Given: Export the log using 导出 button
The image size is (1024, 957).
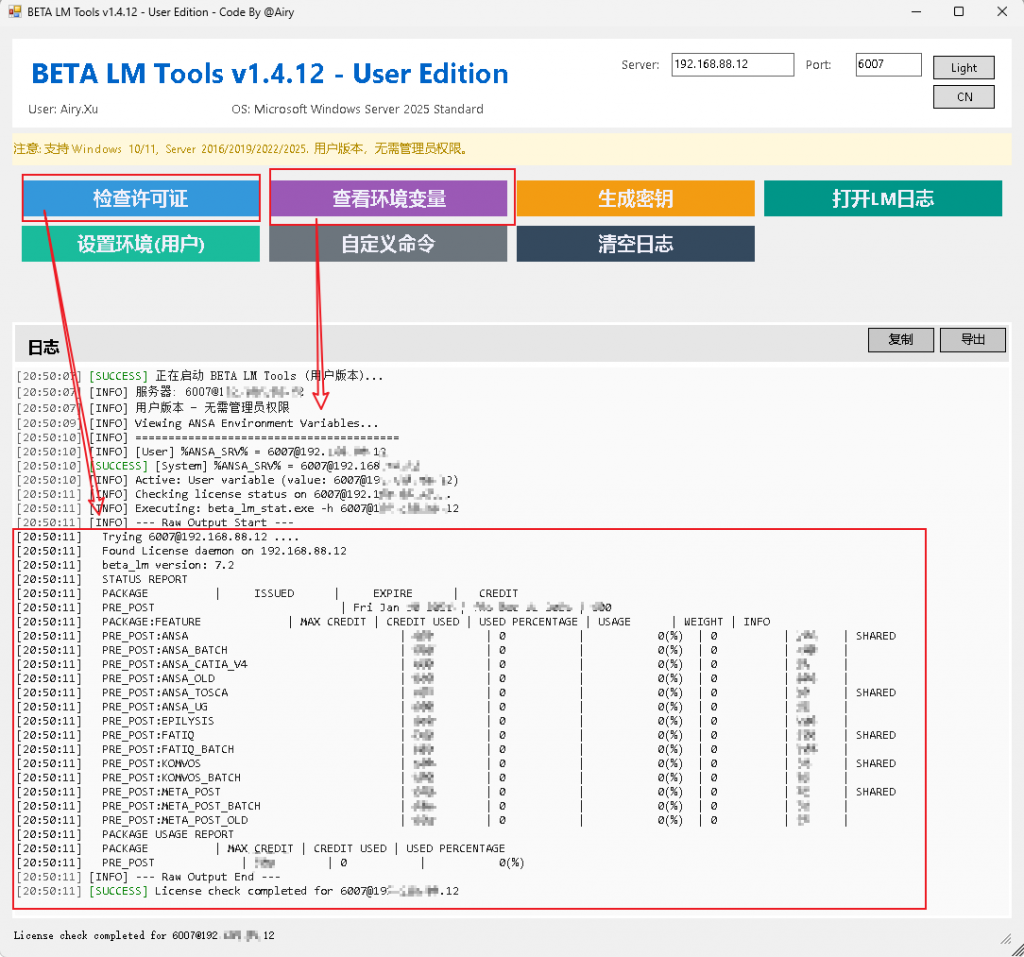Looking at the screenshot, I should 972,340.
